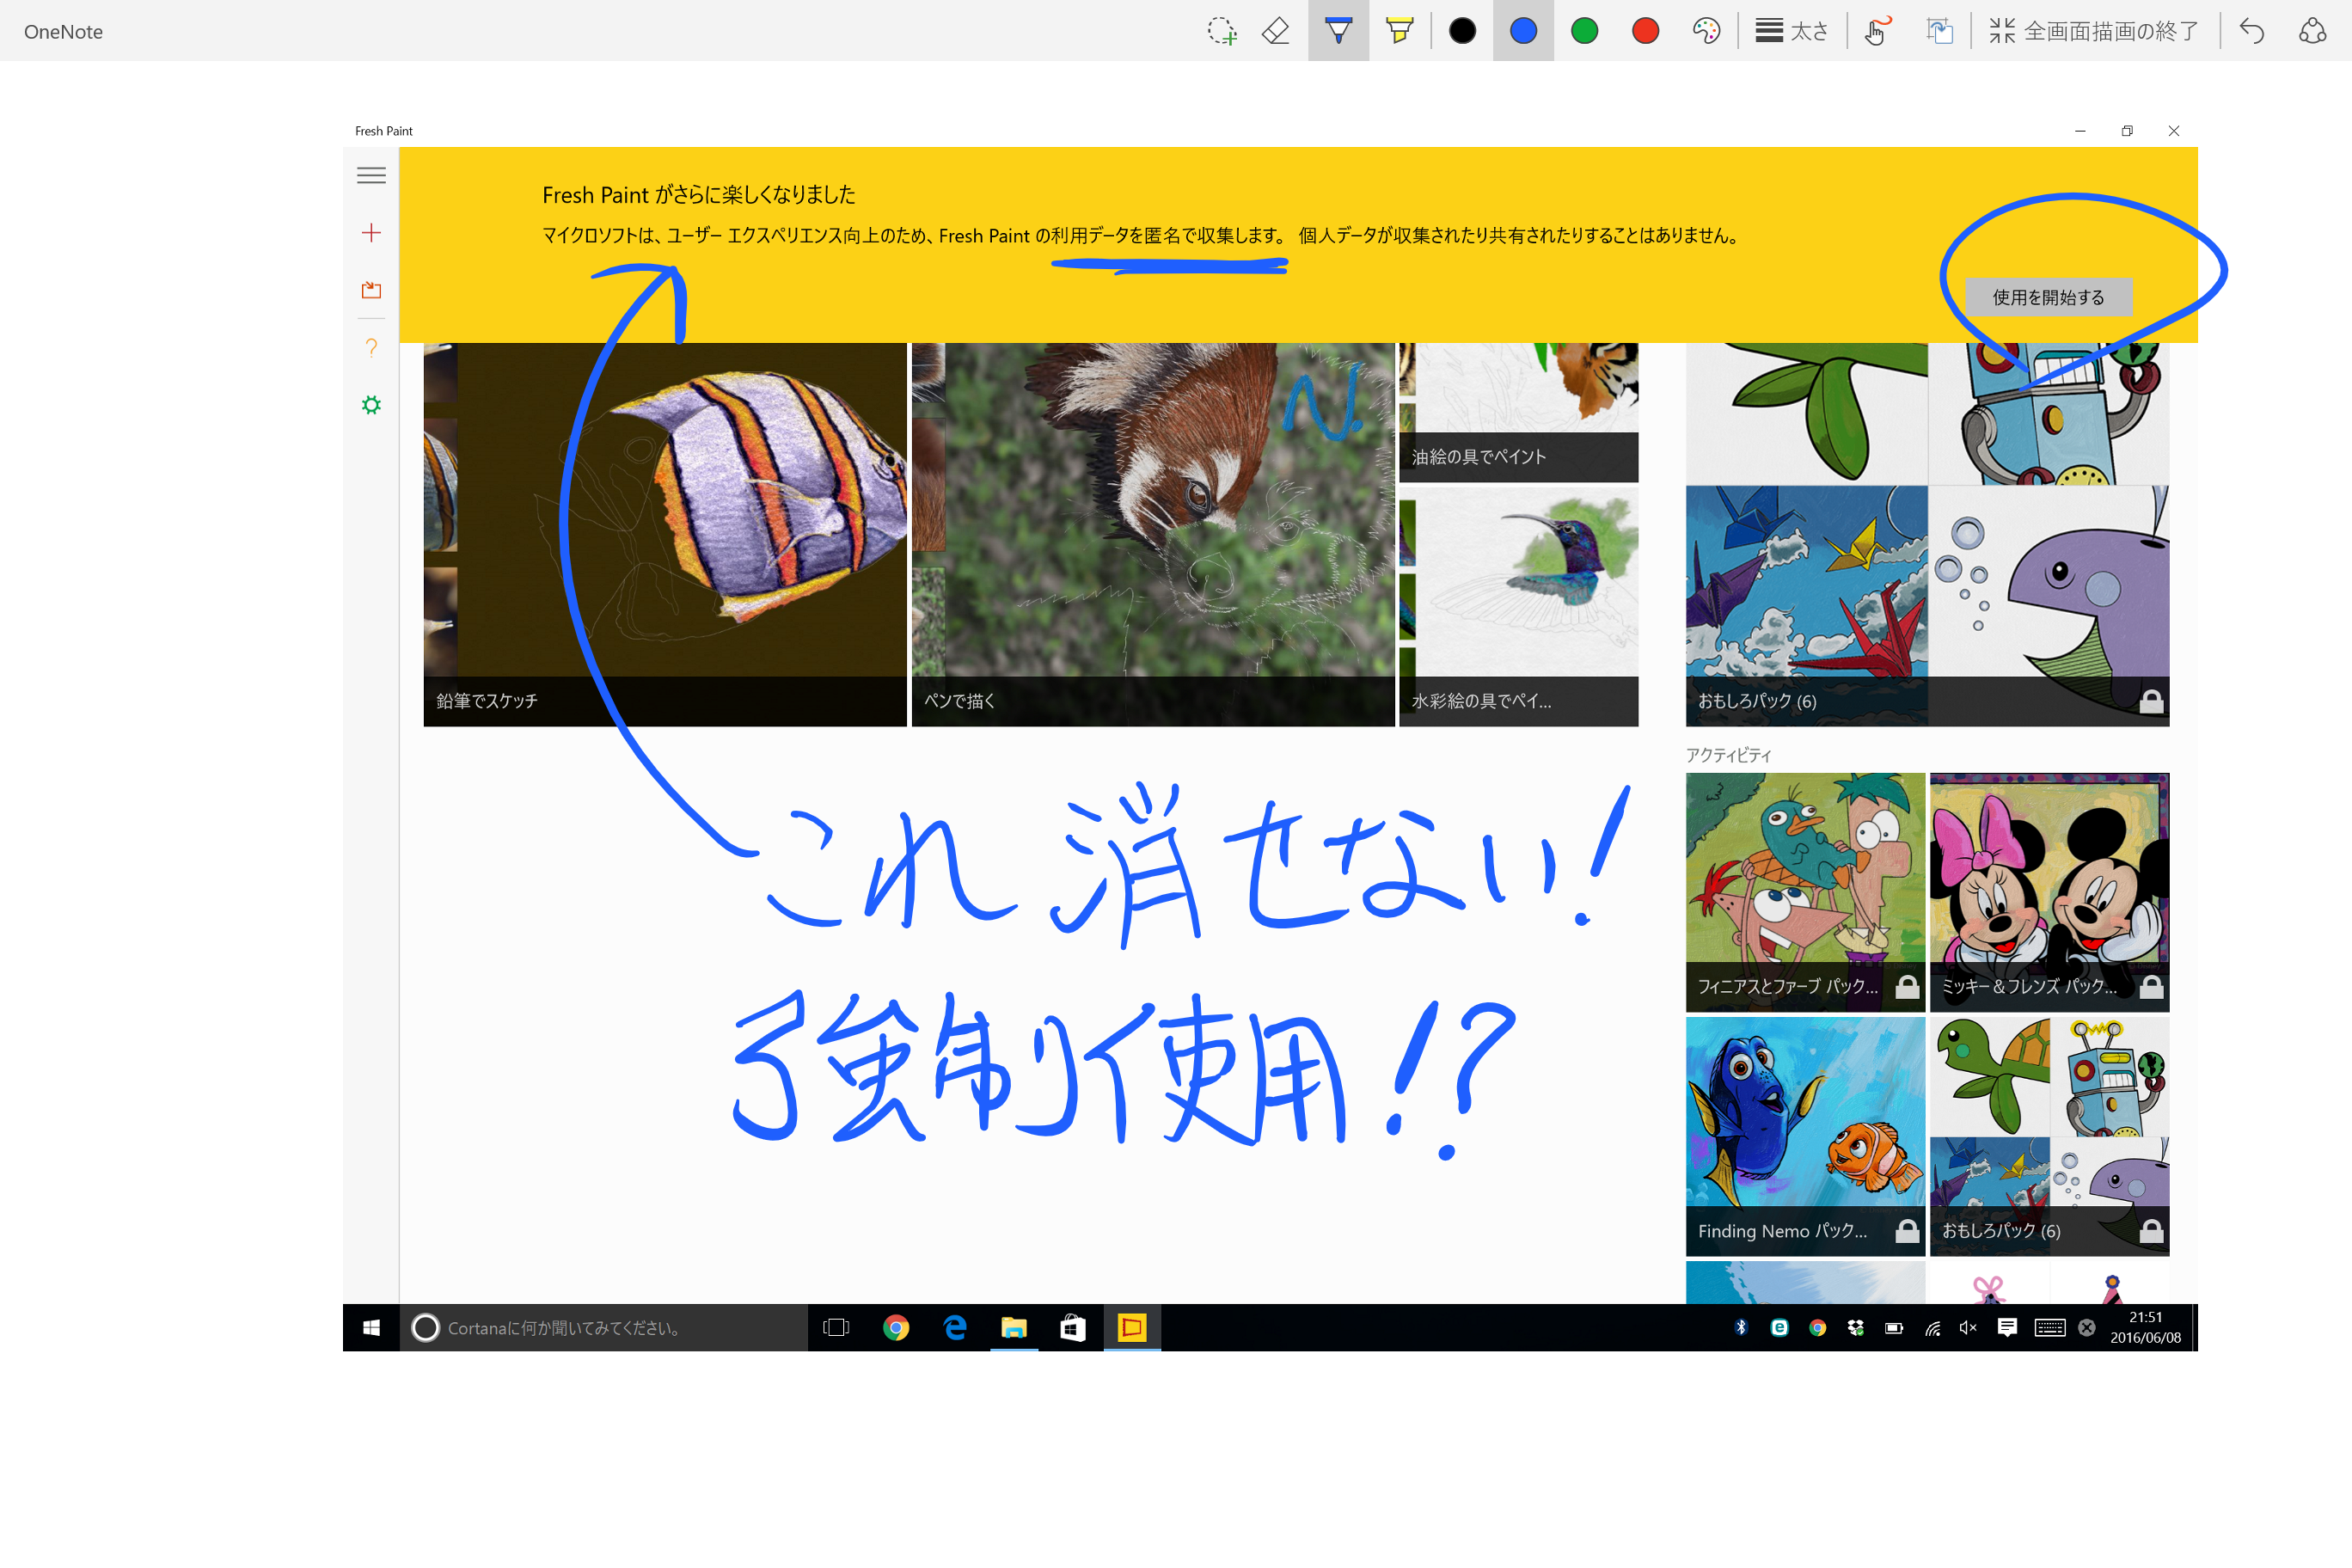Screen dimensions: 2352x1568
Task: Open lower おもしろパック (6) tile
Action: 2049,1136
